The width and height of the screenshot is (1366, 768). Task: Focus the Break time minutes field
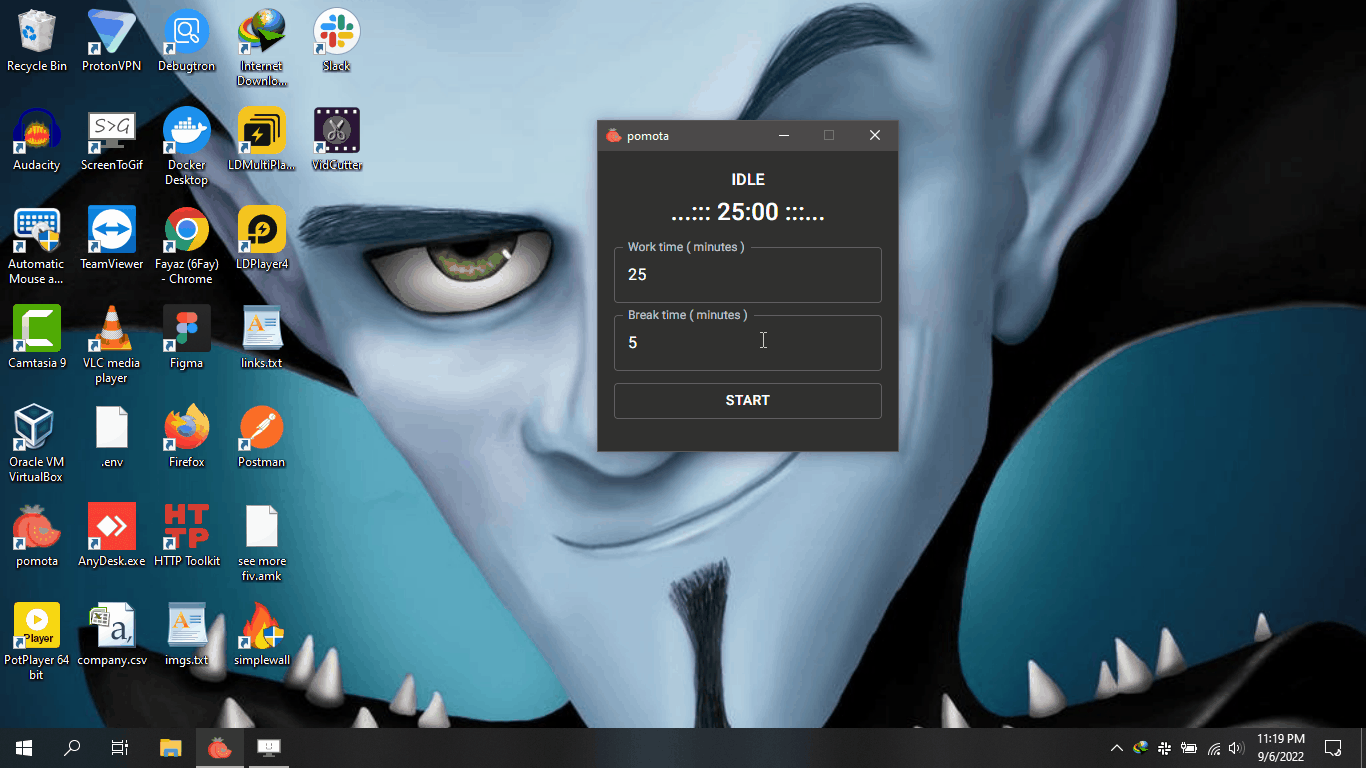pyautogui.click(x=747, y=343)
